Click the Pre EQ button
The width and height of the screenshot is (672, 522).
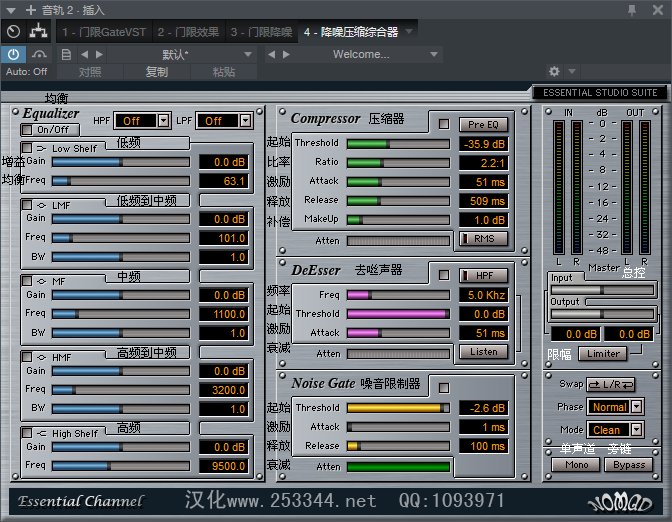tap(483, 125)
